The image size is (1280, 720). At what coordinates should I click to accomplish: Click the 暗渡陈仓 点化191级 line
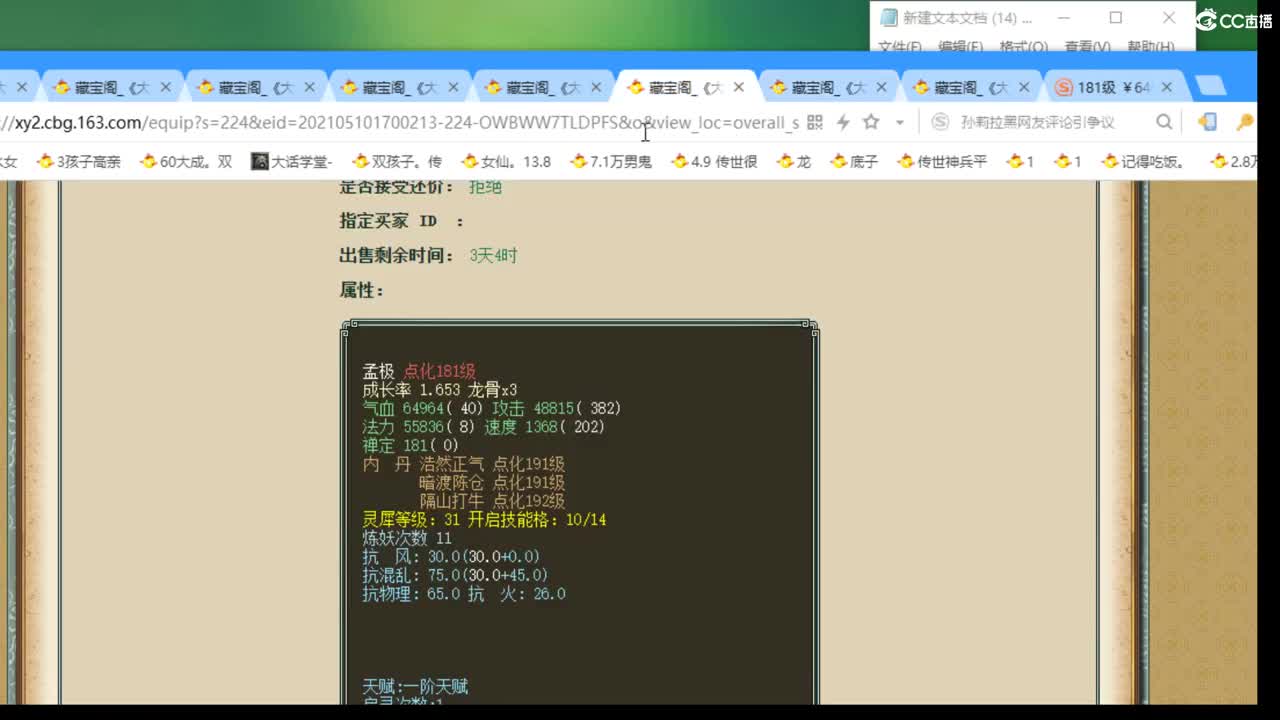[x=492, y=483]
